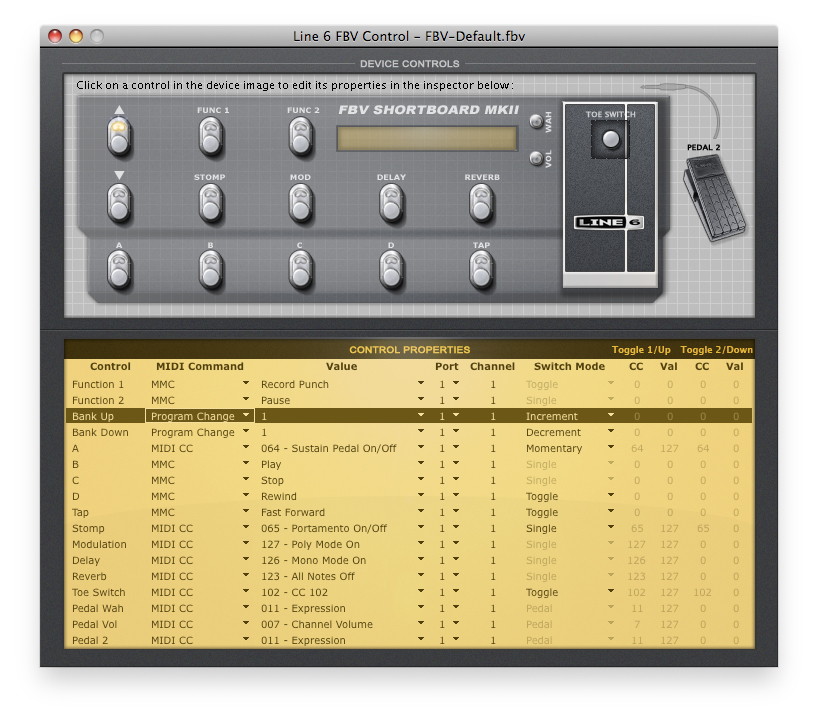Click the WAH indicator light
The width and height of the screenshot is (818, 722).
point(536,121)
